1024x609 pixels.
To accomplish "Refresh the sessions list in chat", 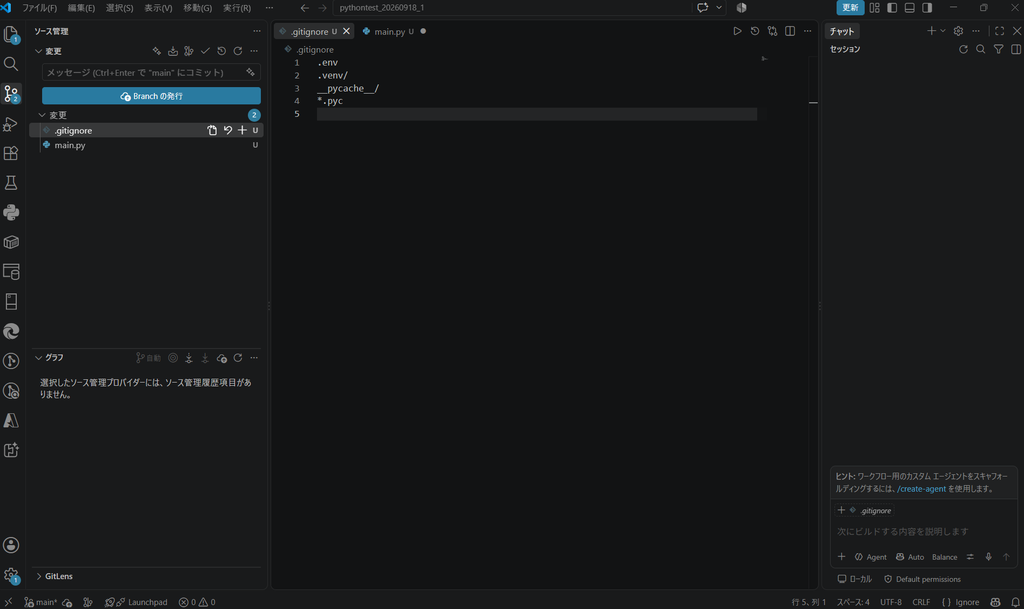I will (963, 49).
